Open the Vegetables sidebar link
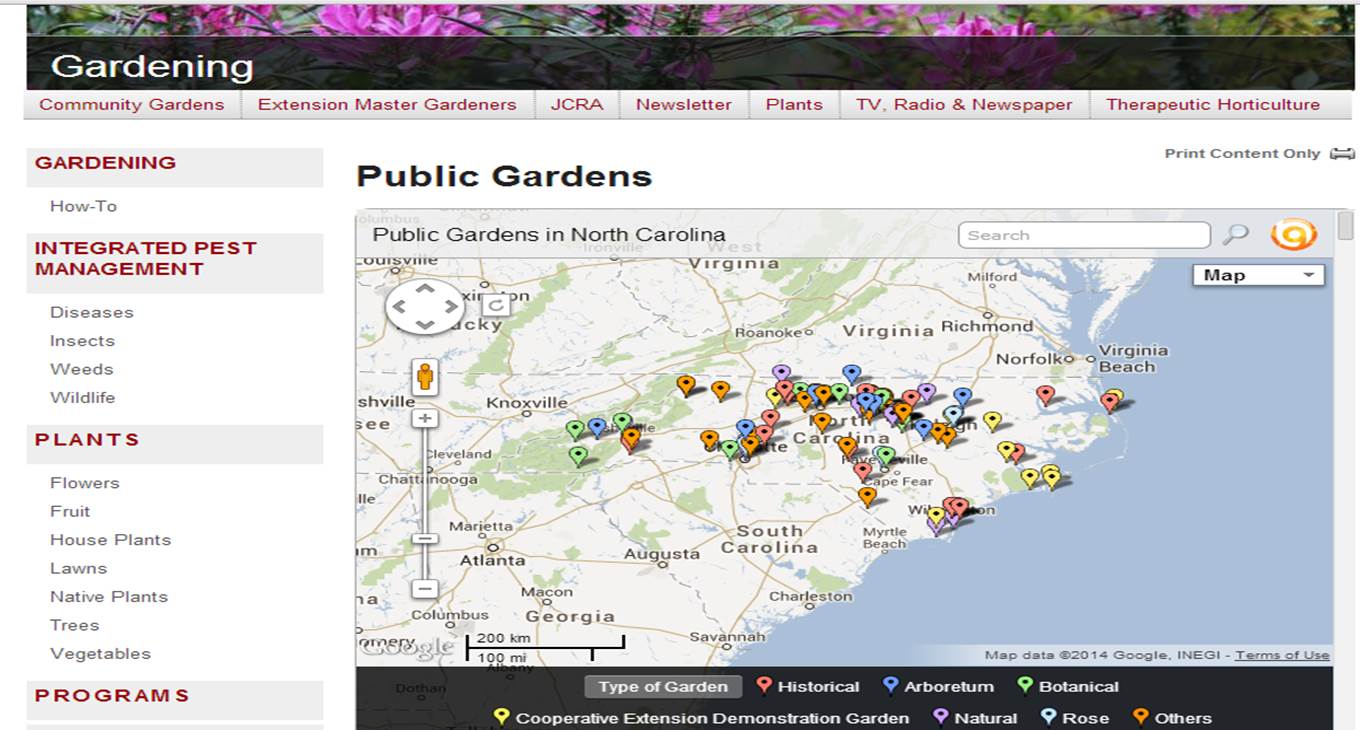 click(x=100, y=654)
